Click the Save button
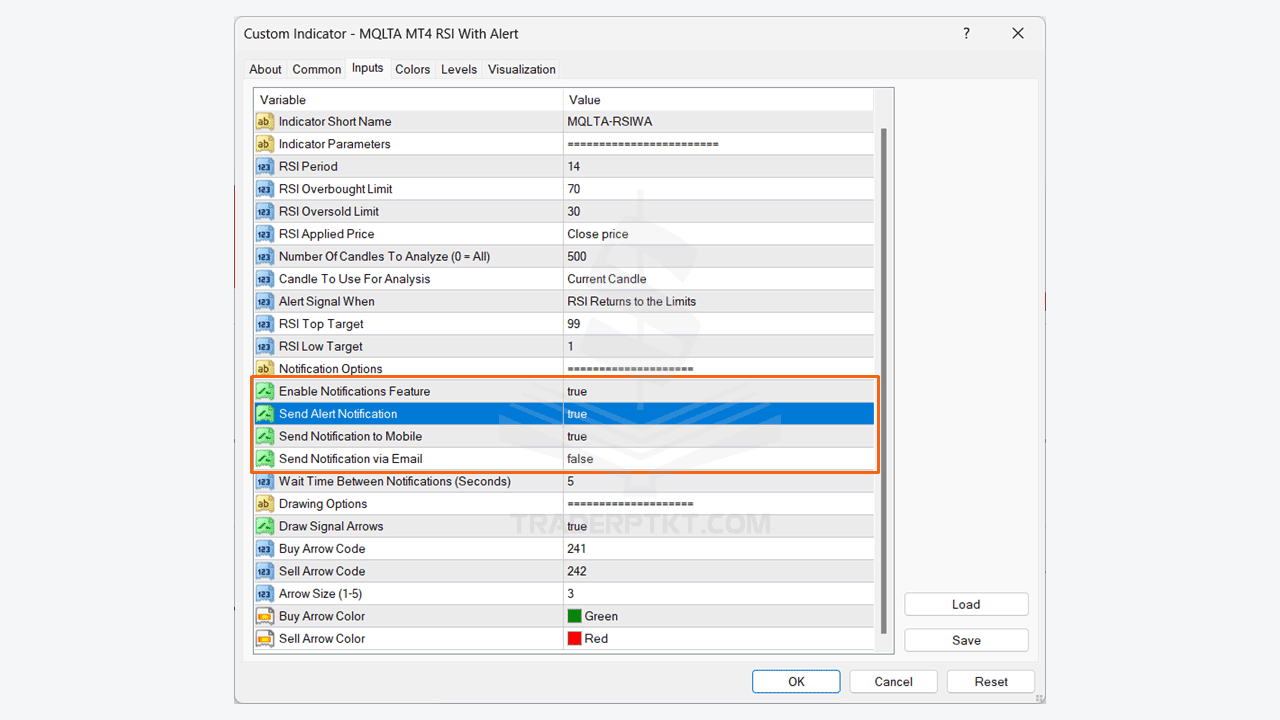Screen dimensions: 1280x720 pos(966,640)
